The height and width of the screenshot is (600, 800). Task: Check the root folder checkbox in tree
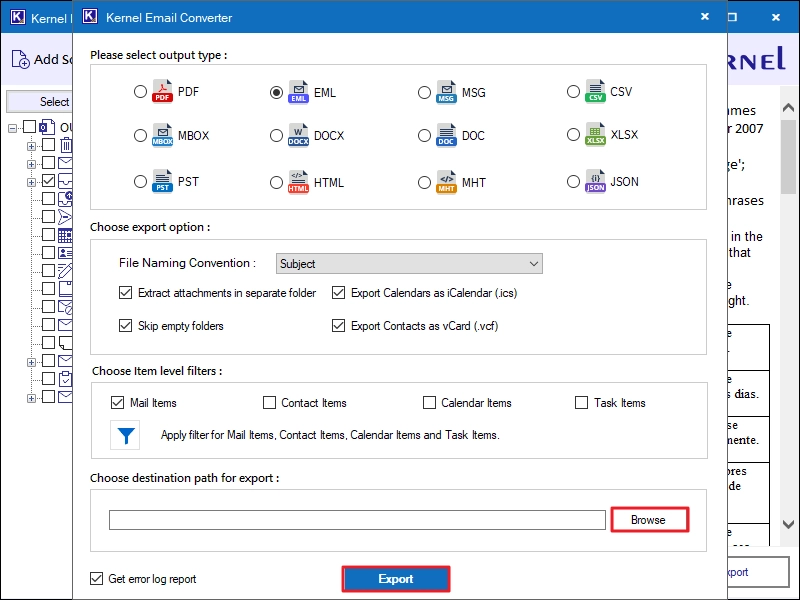pos(30,127)
